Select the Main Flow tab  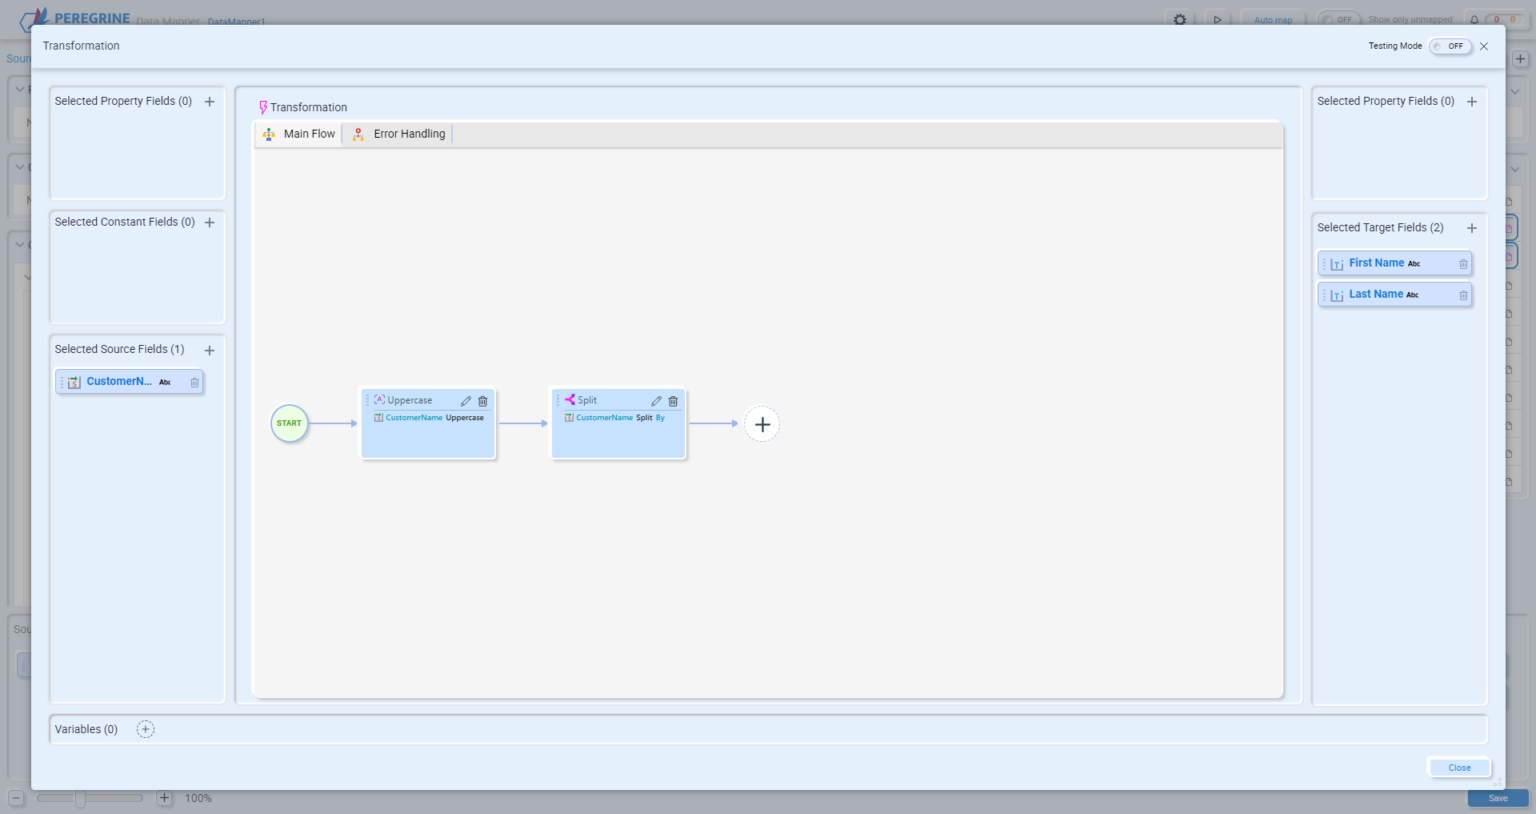[x=299, y=134]
